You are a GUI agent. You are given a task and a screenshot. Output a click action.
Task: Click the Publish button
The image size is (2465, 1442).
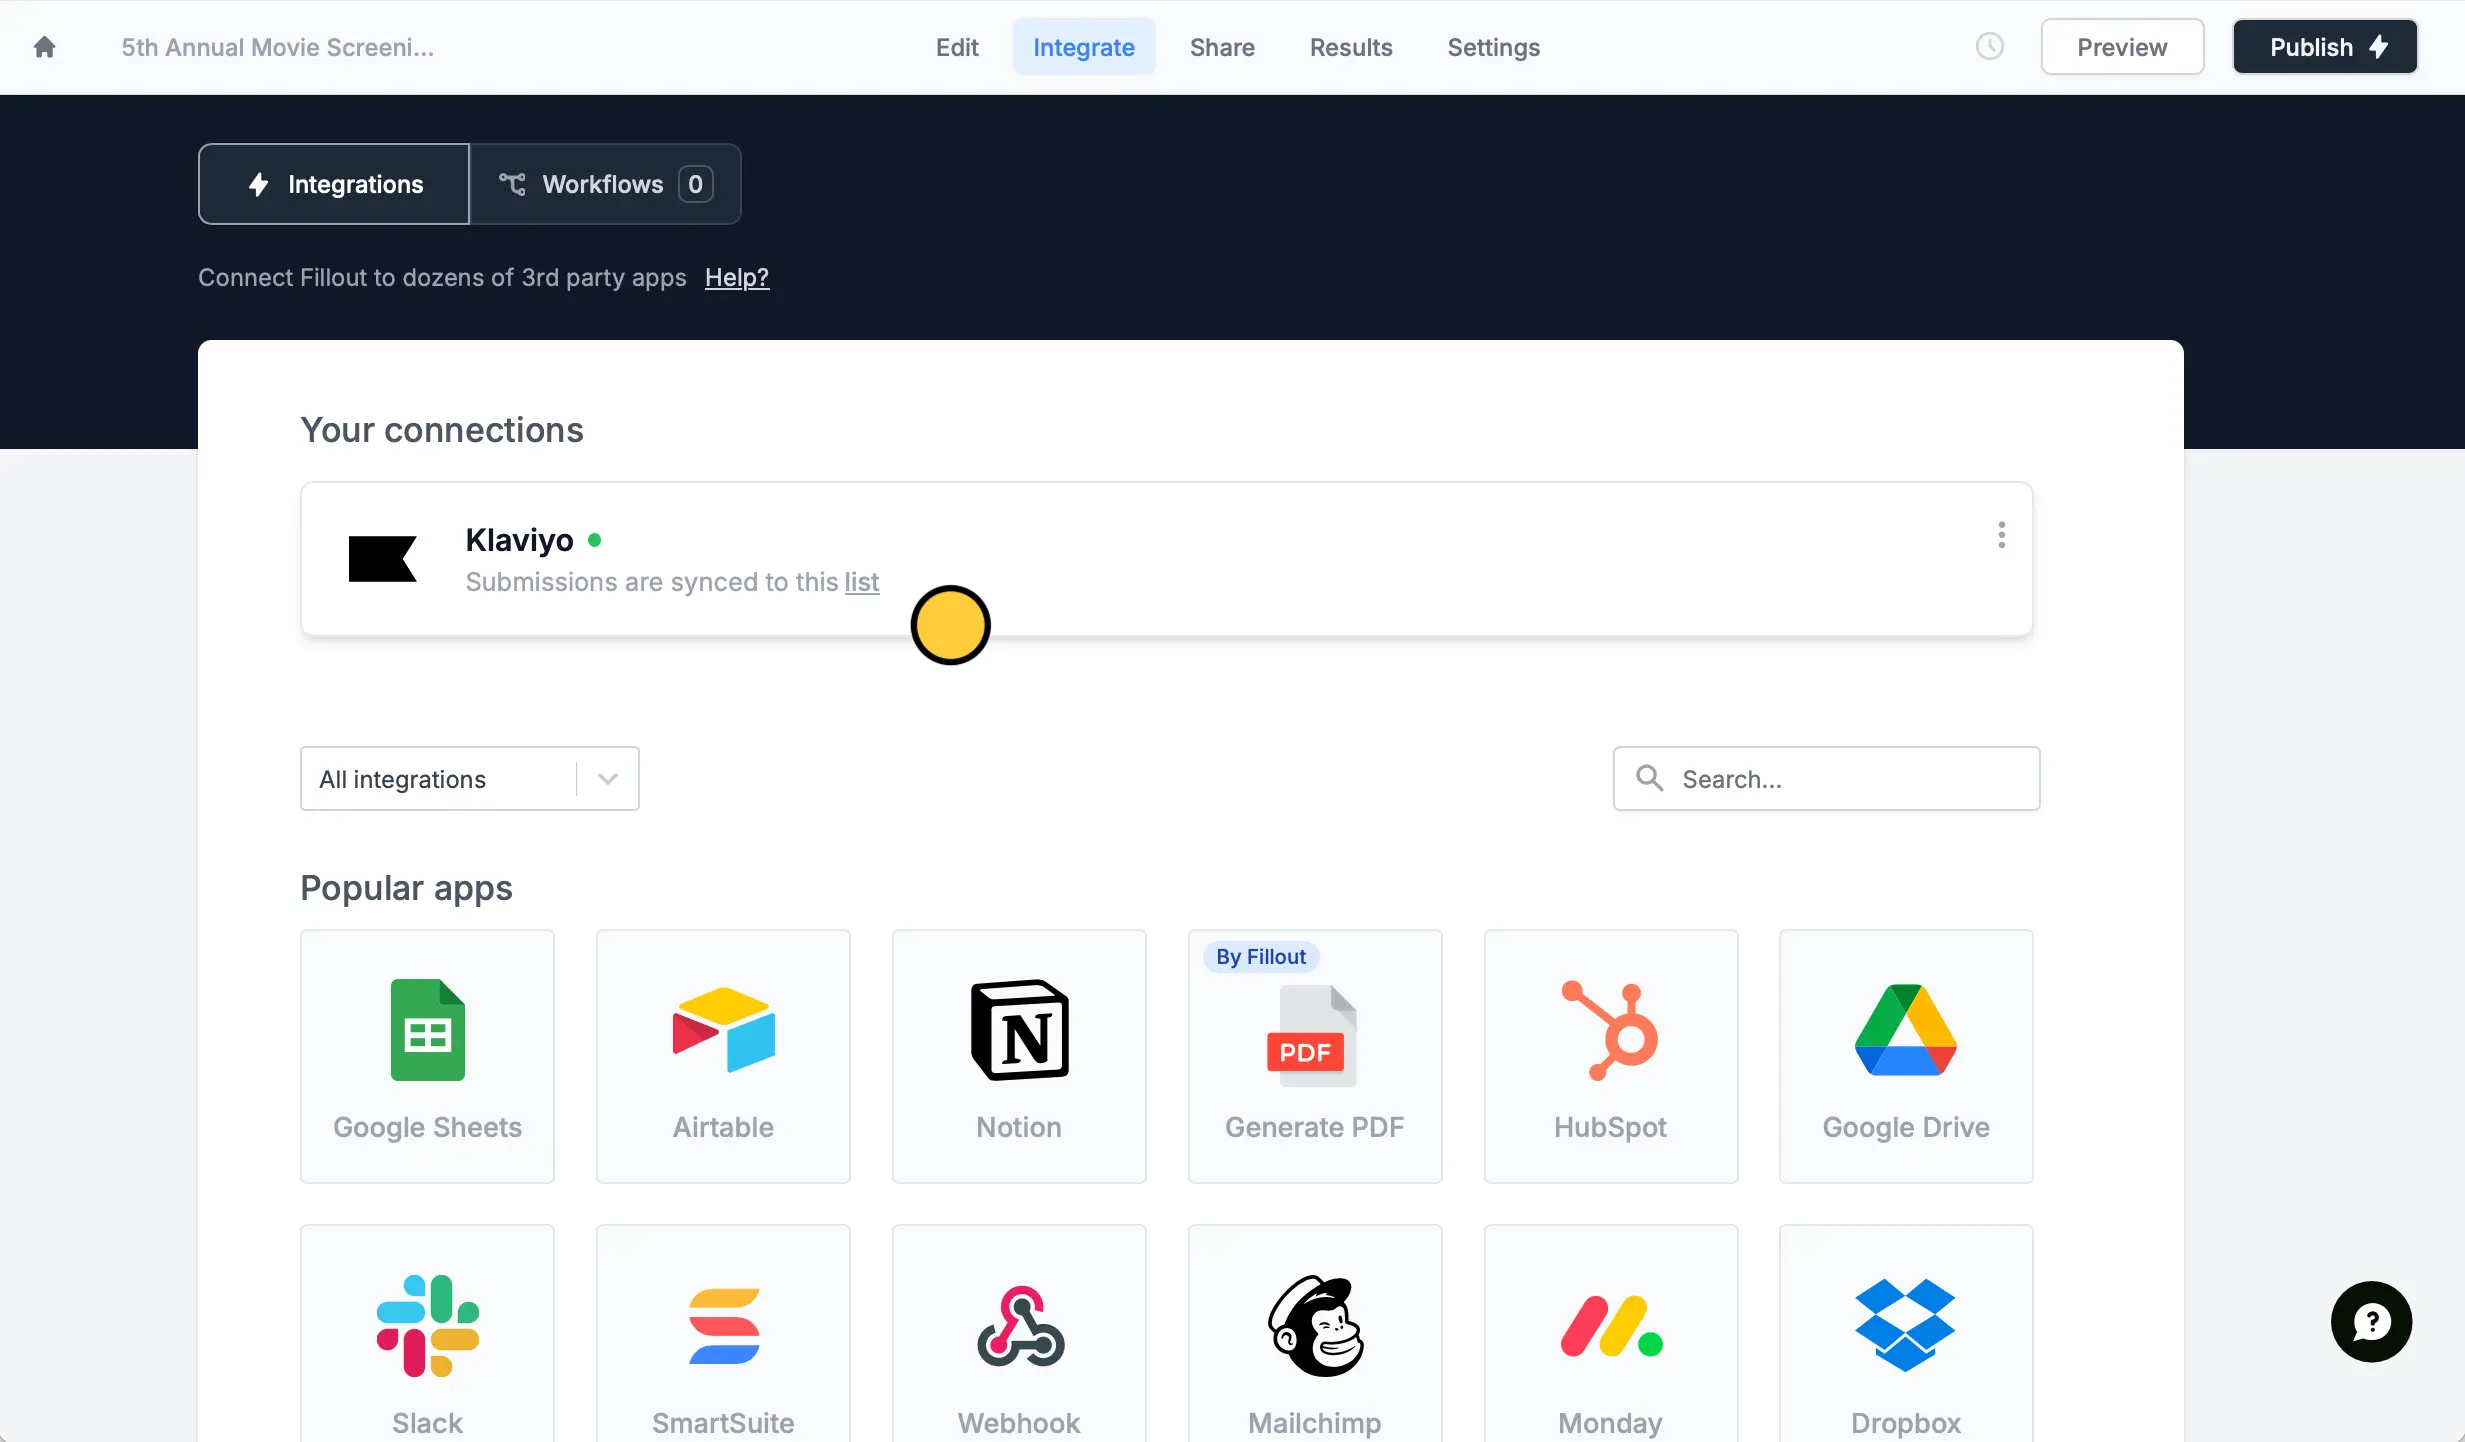[x=2324, y=46]
